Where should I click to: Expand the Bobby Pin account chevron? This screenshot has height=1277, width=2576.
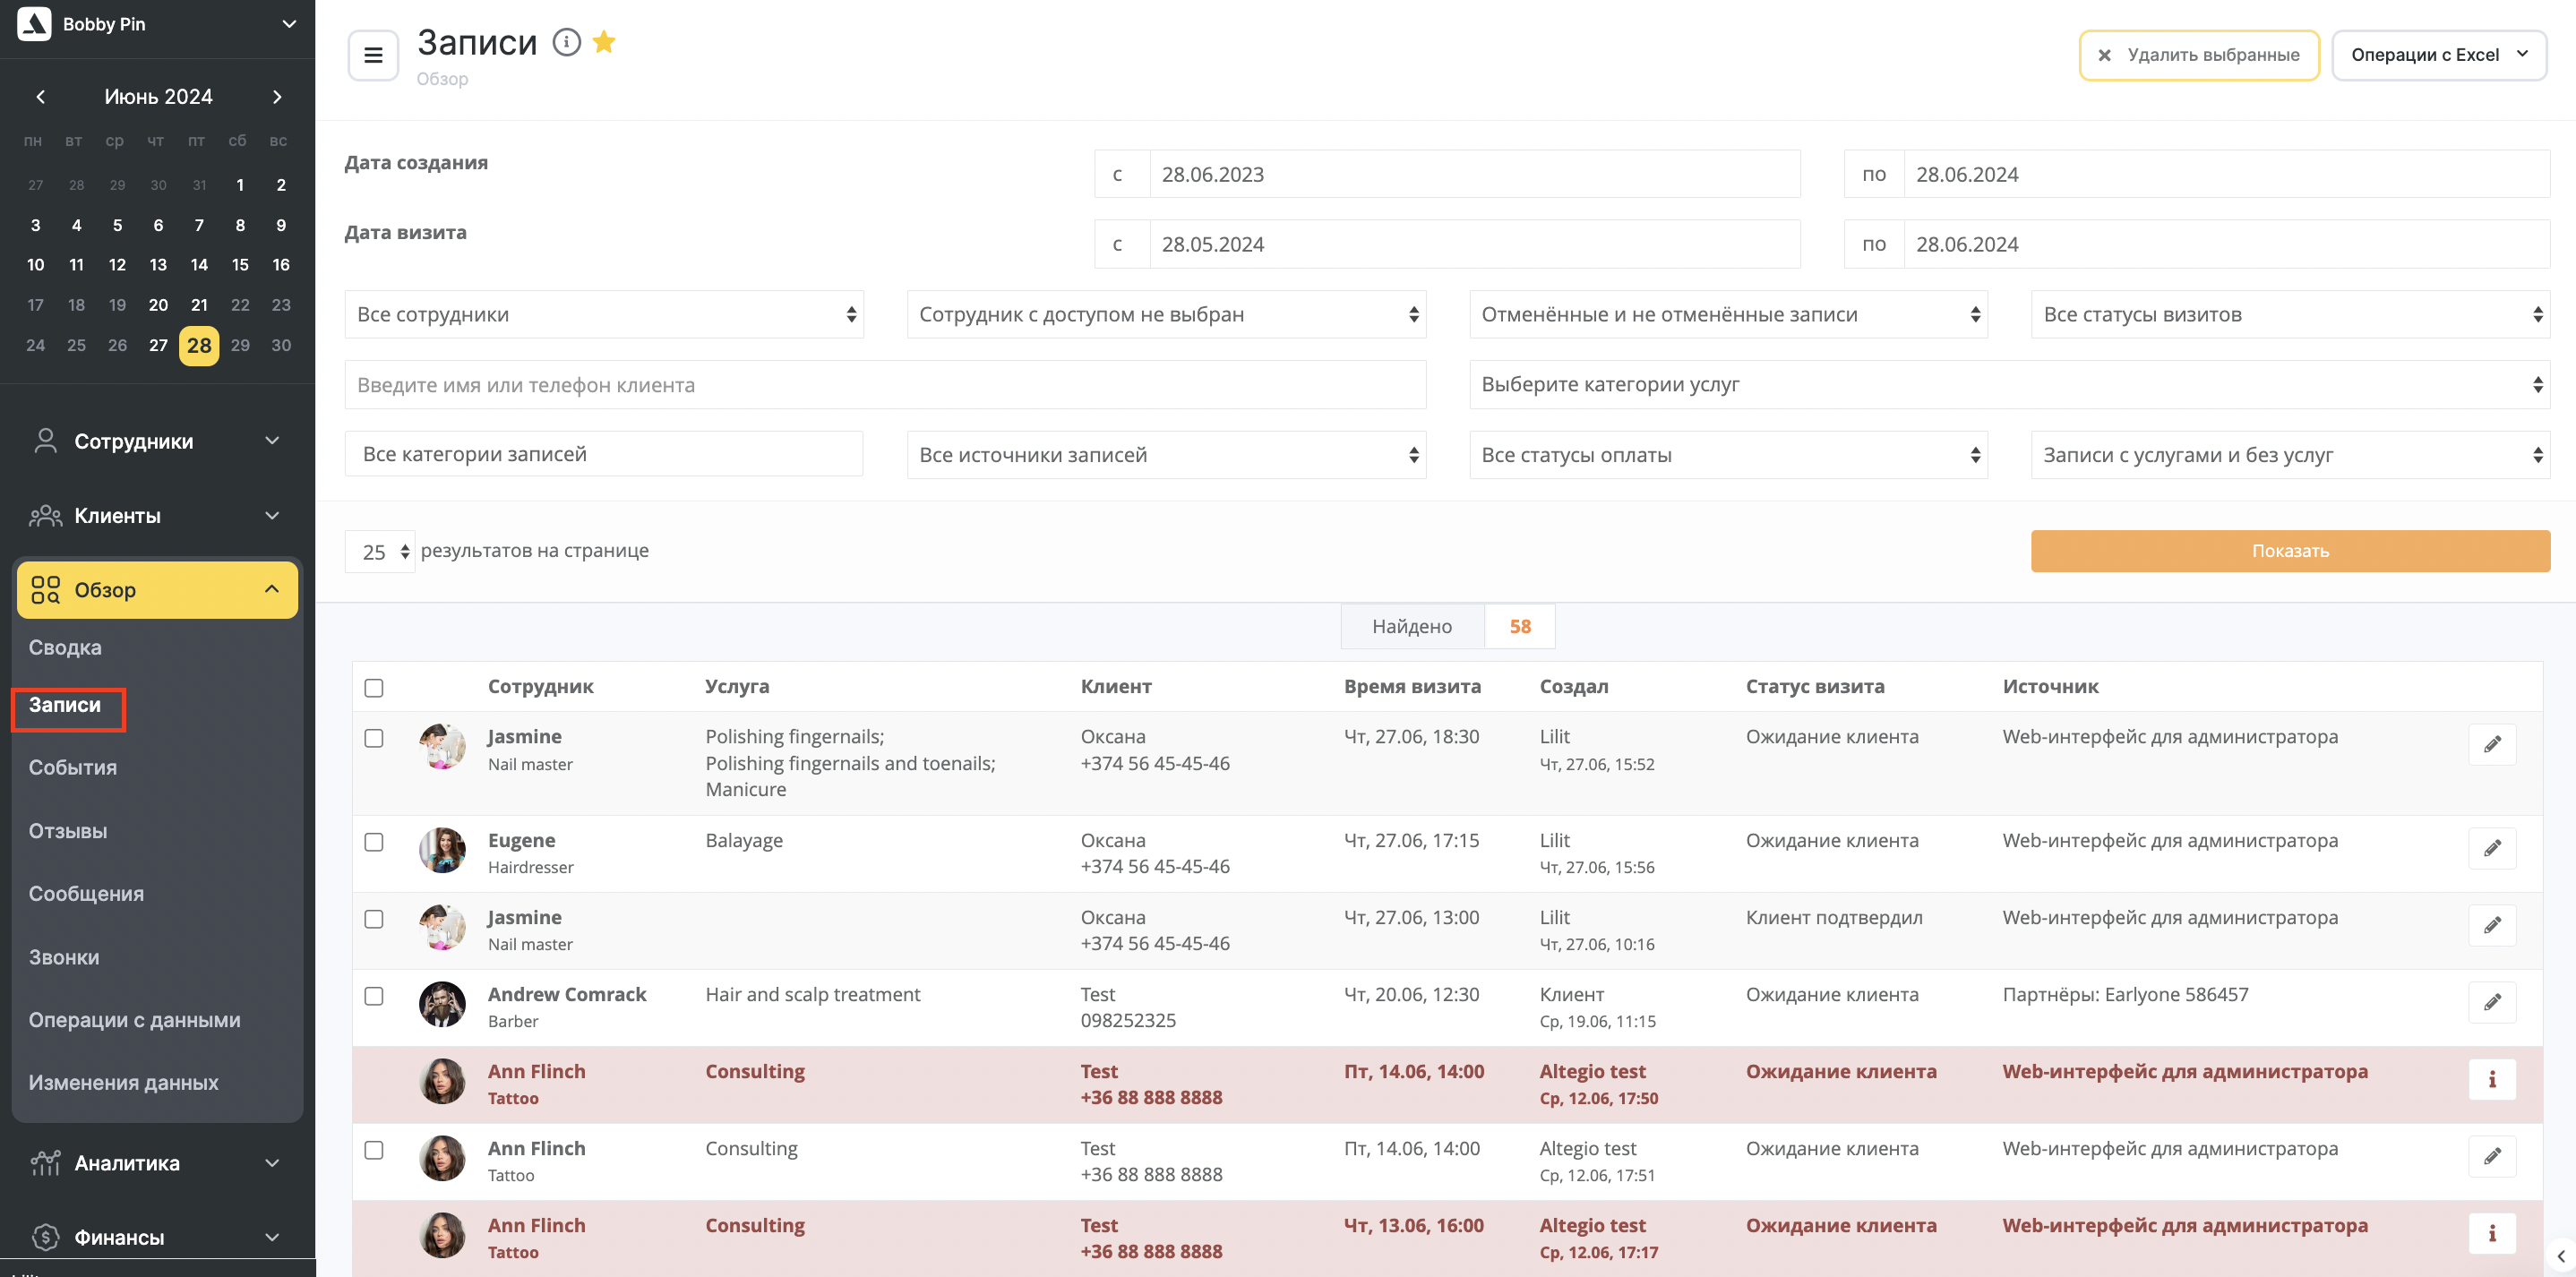[x=289, y=23]
